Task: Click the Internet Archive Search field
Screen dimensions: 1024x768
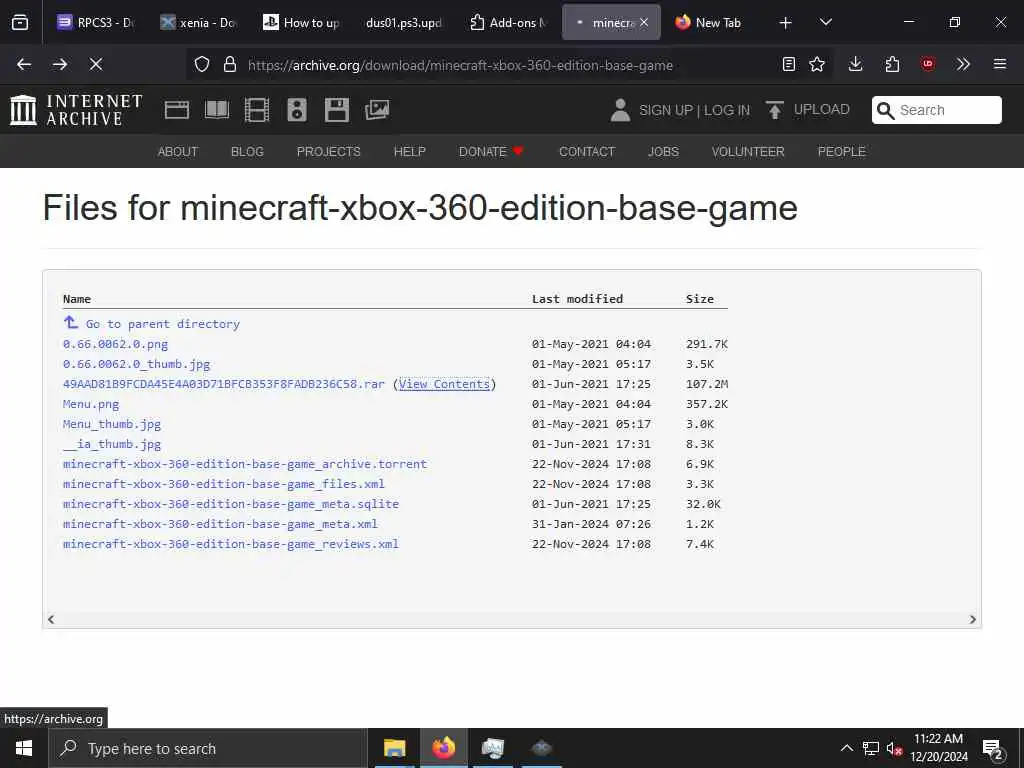Action: [936, 110]
